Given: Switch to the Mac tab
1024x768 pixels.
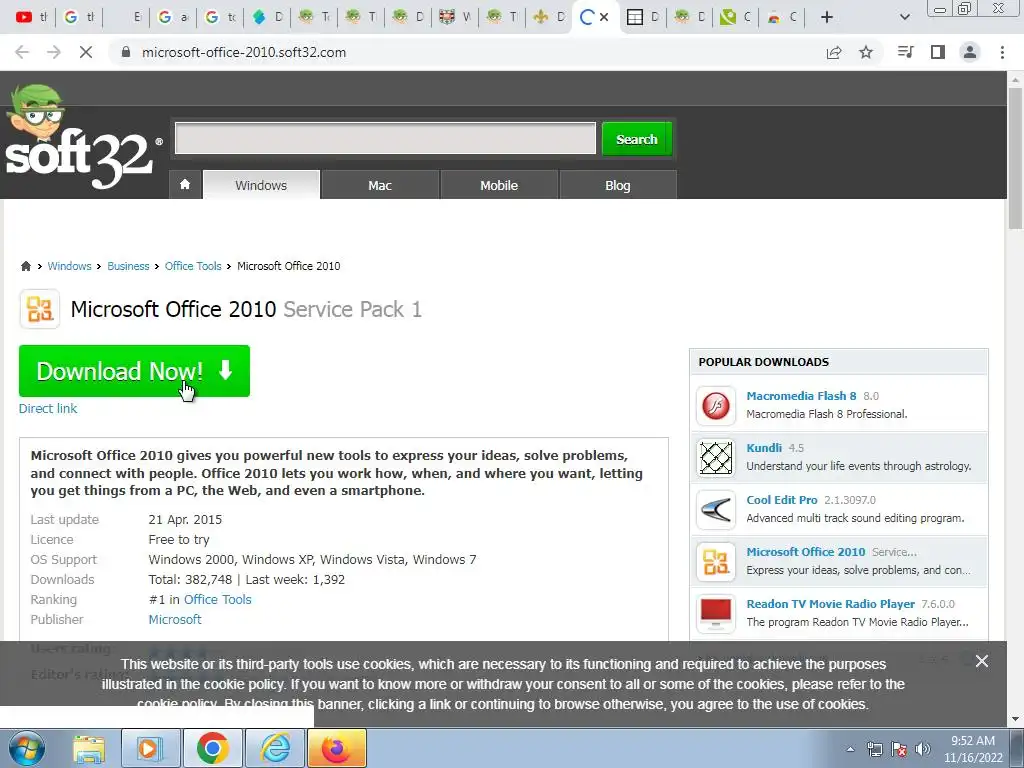Looking at the screenshot, I should tap(379, 185).
